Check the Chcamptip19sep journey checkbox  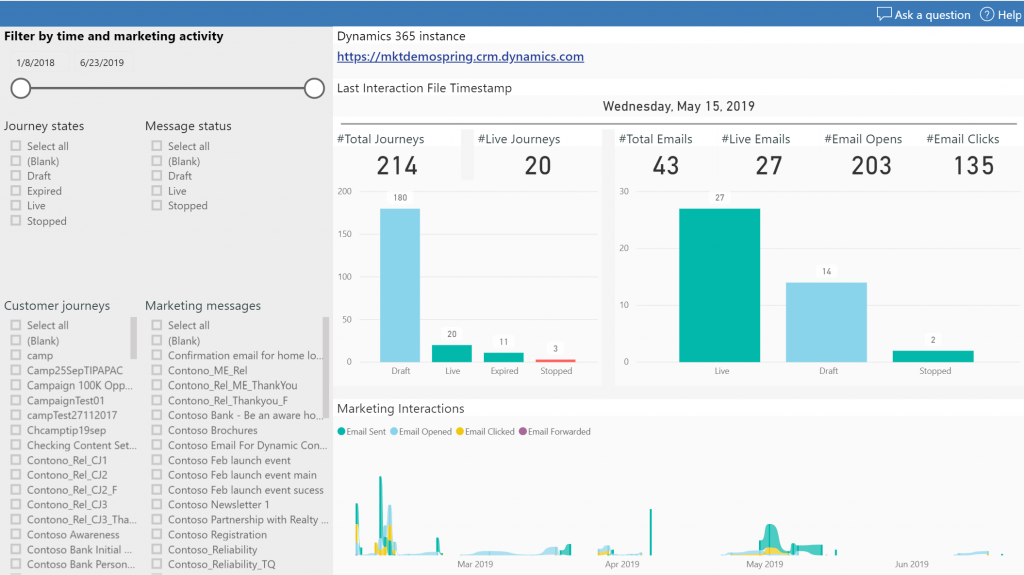click(x=16, y=430)
